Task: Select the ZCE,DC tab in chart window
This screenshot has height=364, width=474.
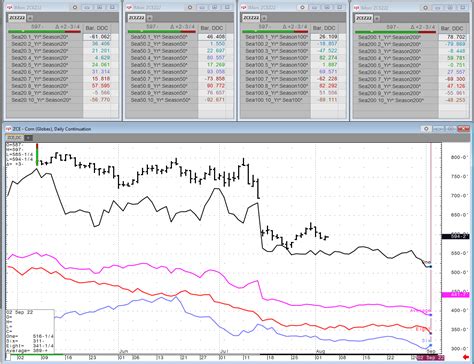Action: [x=15, y=138]
